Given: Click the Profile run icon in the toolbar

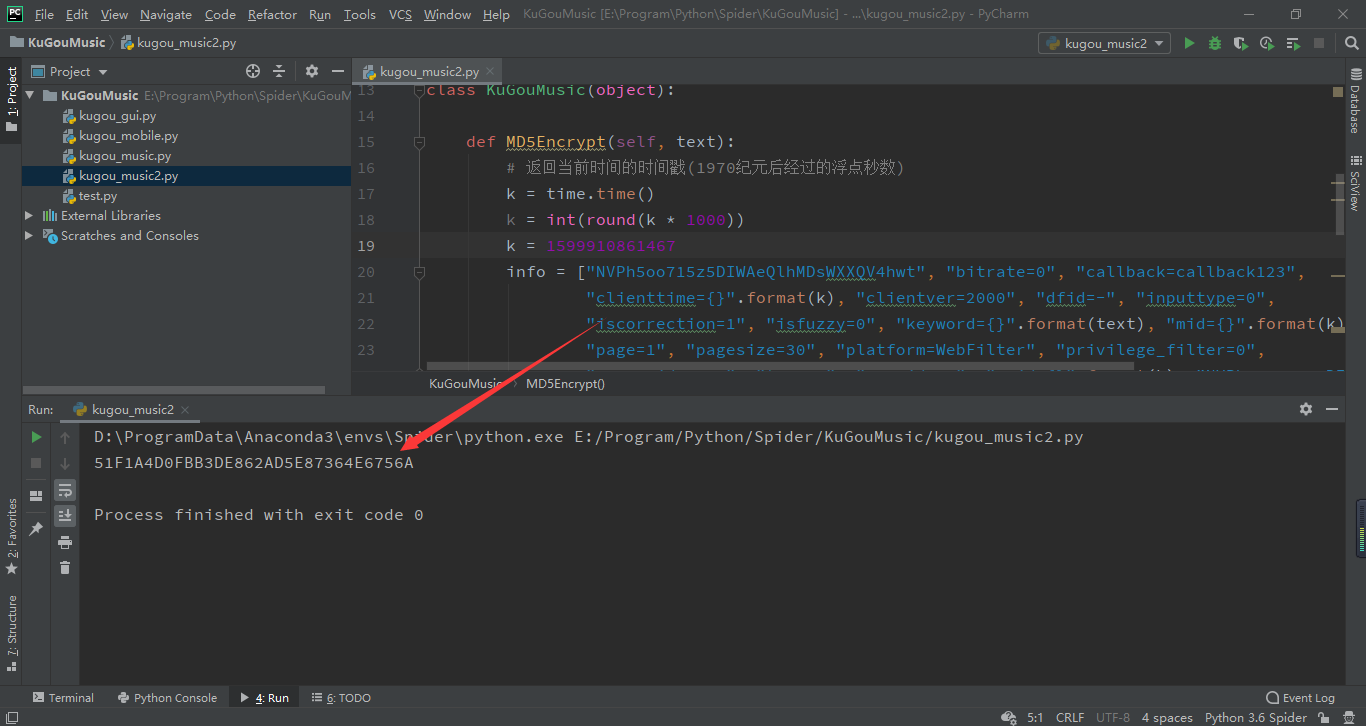Looking at the screenshot, I should 1267,43.
